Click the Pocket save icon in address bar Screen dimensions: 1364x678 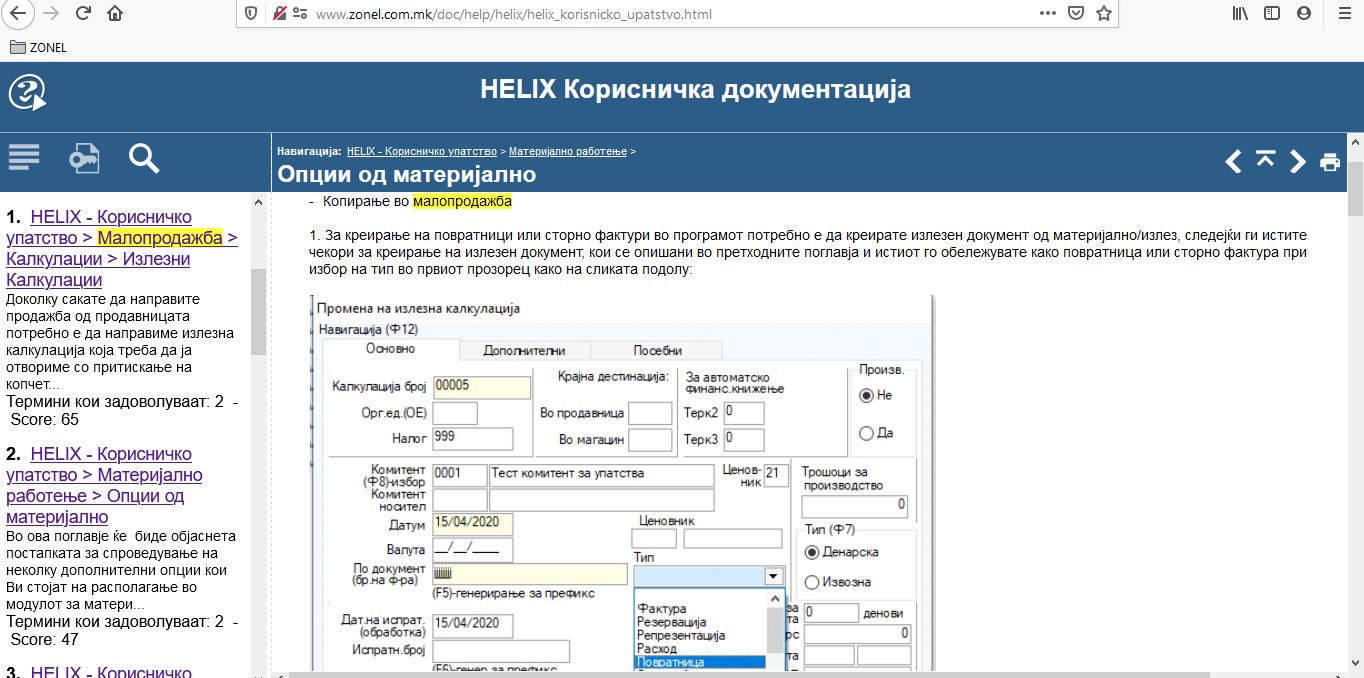pyautogui.click(x=1075, y=14)
